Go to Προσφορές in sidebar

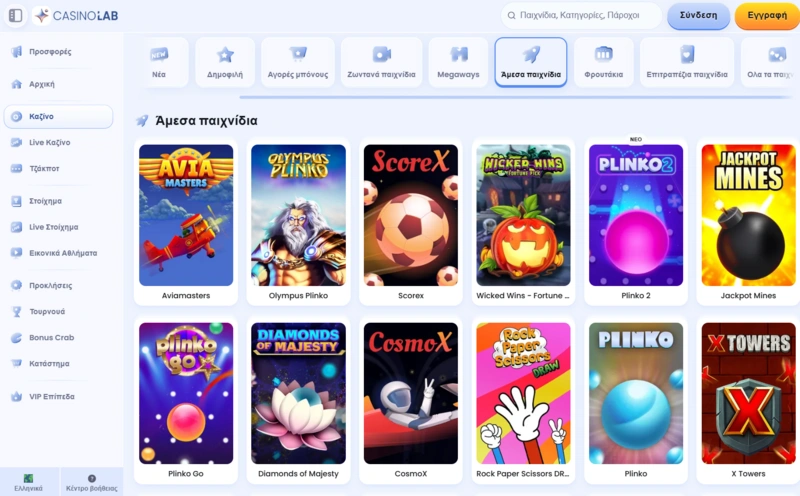click(50, 52)
